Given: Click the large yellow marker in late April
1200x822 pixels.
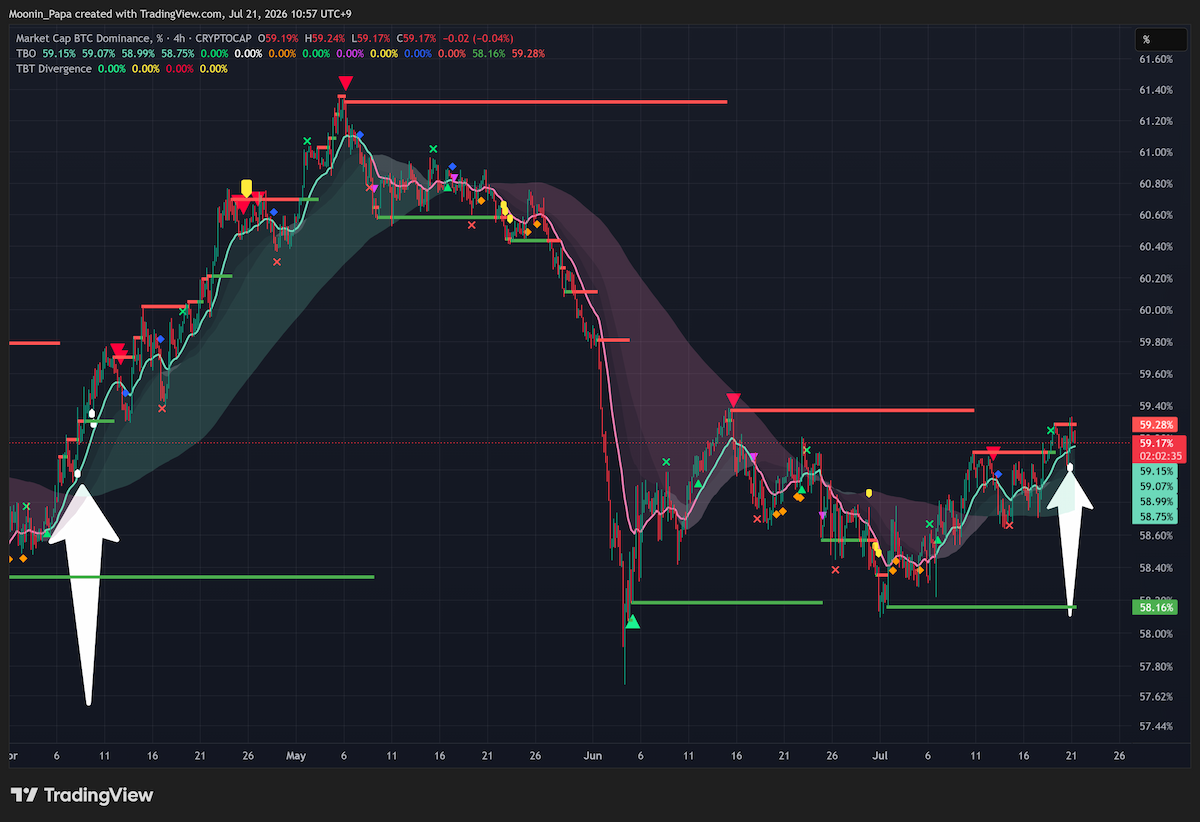Looking at the screenshot, I should (246, 188).
